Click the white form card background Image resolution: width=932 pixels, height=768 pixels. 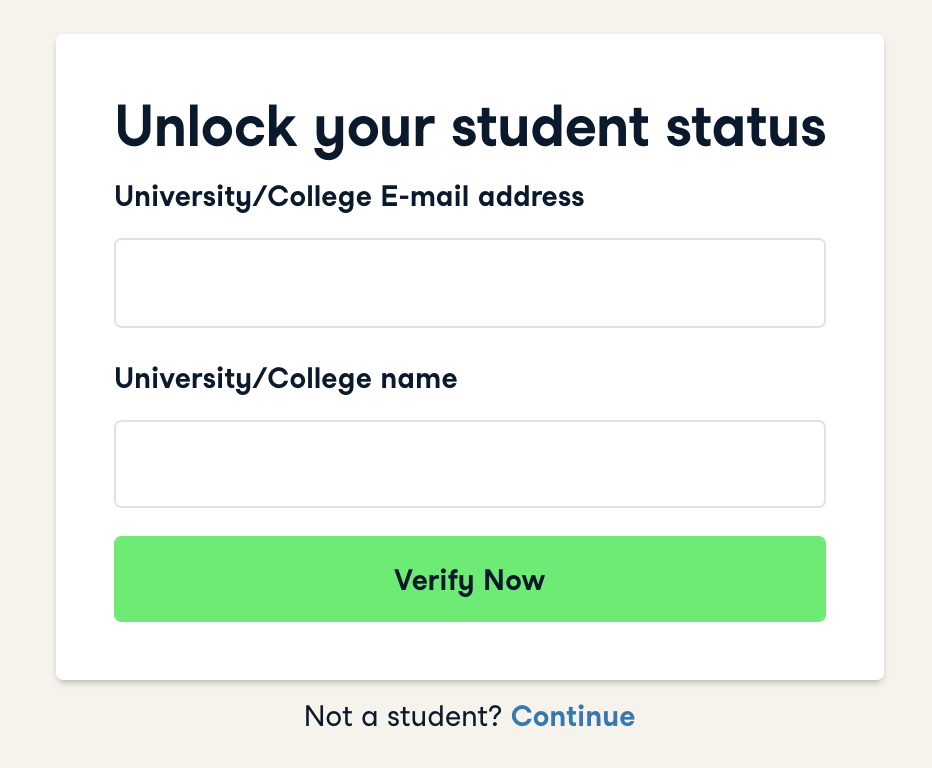470,650
